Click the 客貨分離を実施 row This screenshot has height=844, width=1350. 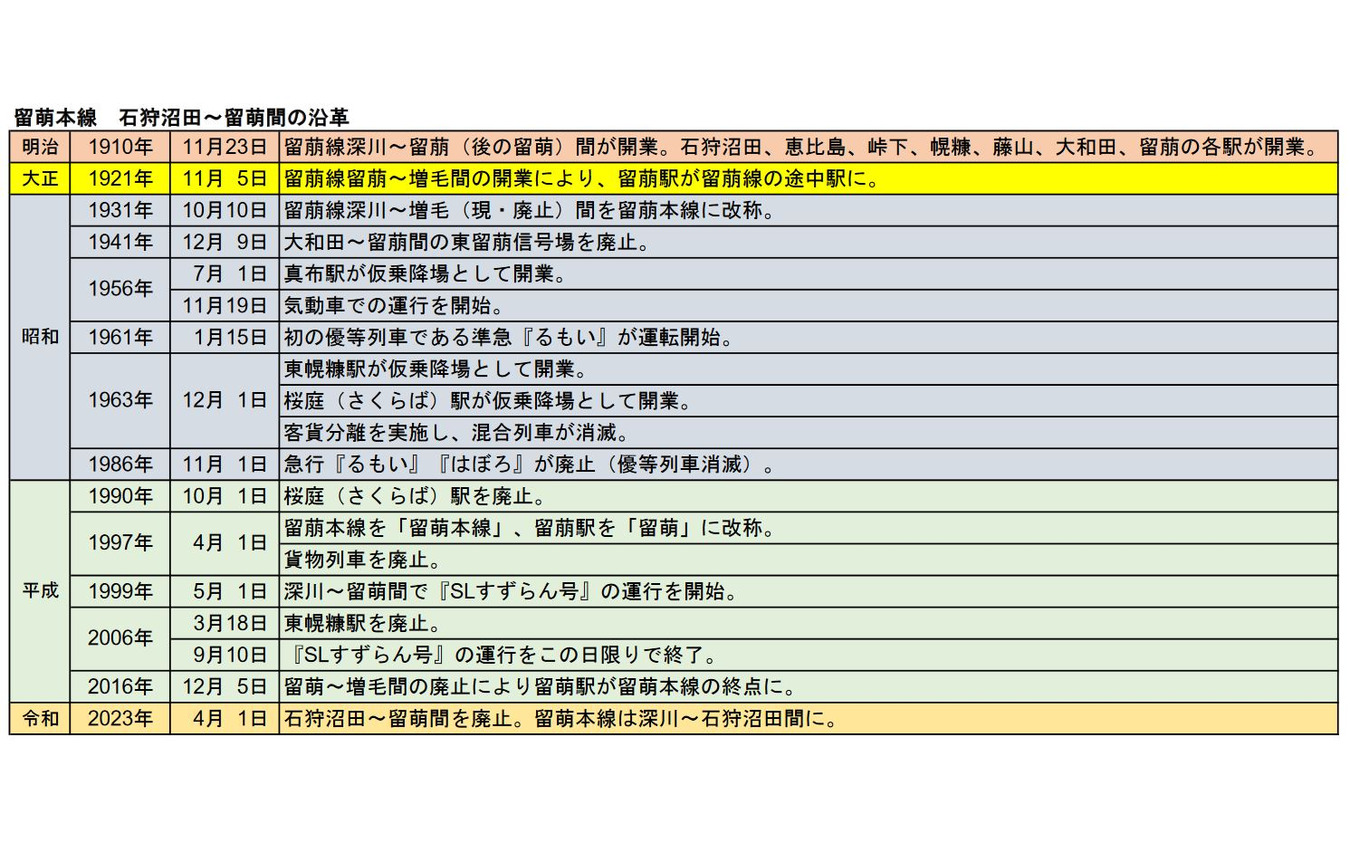point(808,432)
